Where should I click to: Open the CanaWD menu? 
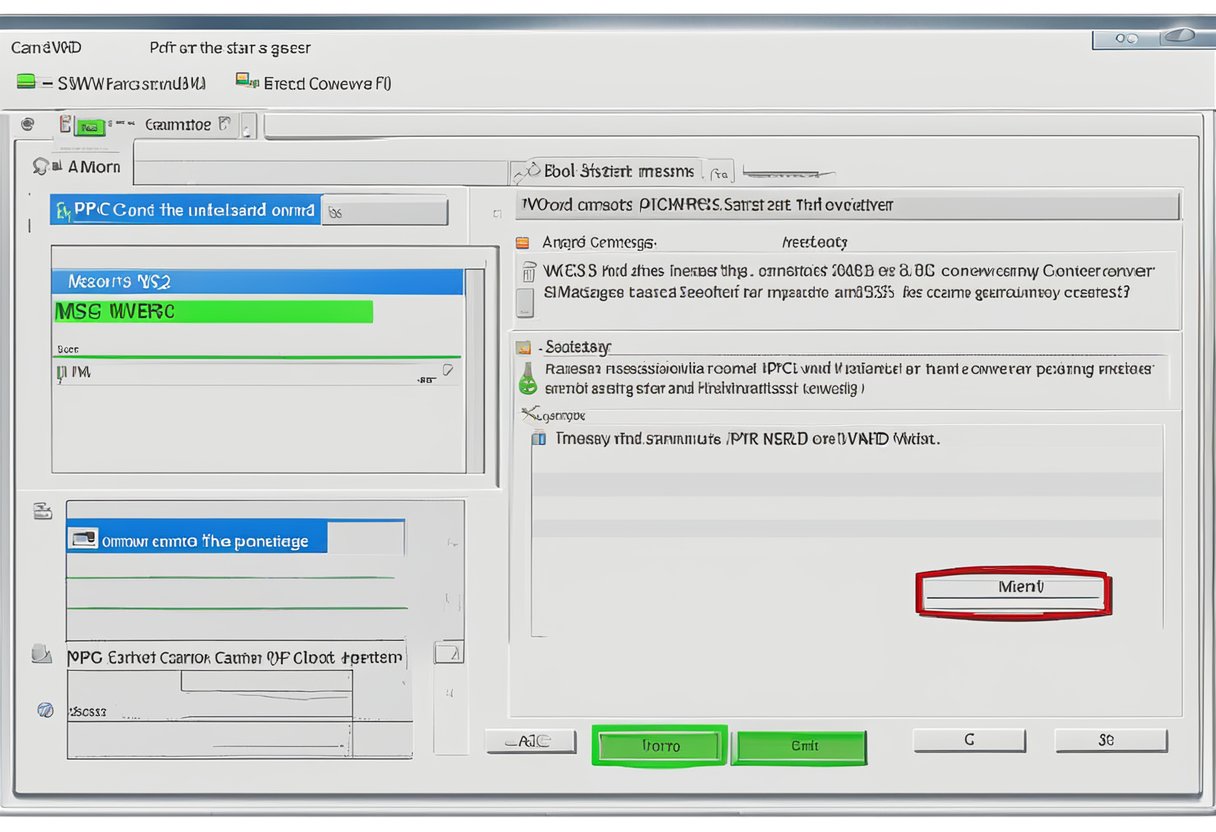pos(46,47)
